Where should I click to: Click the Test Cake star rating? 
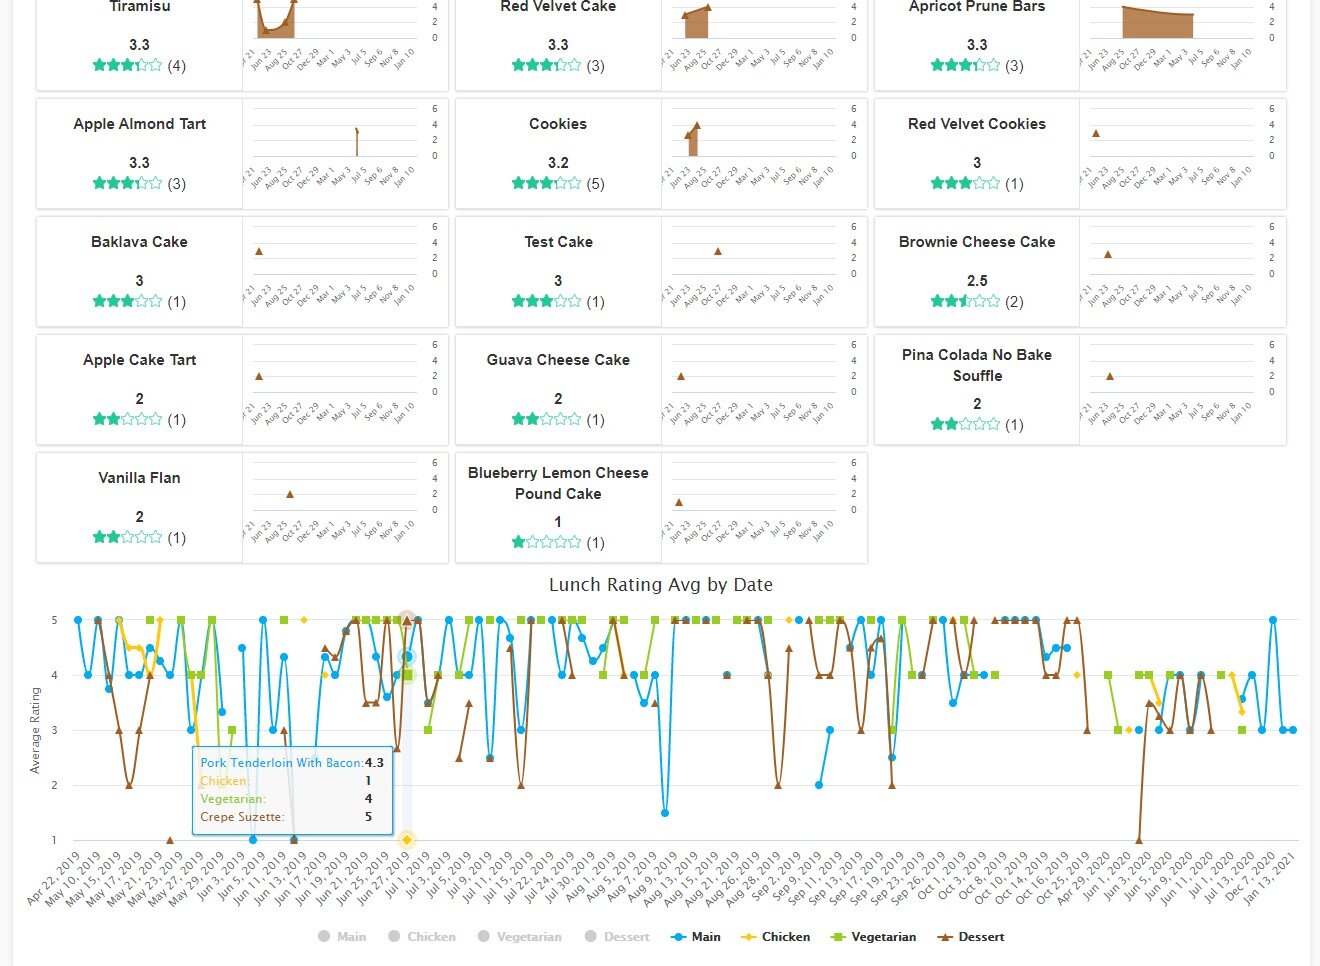(x=546, y=301)
